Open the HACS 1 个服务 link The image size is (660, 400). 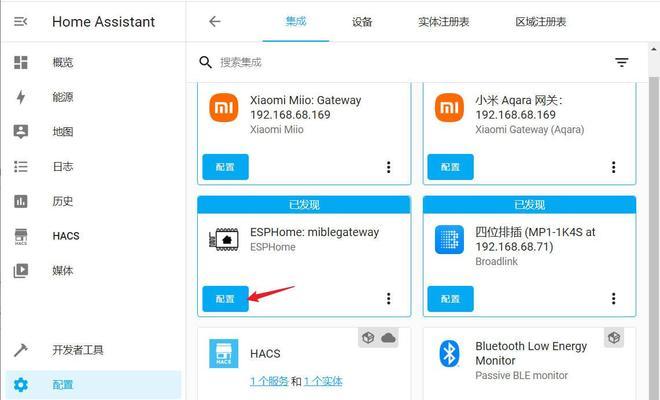click(x=269, y=381)
